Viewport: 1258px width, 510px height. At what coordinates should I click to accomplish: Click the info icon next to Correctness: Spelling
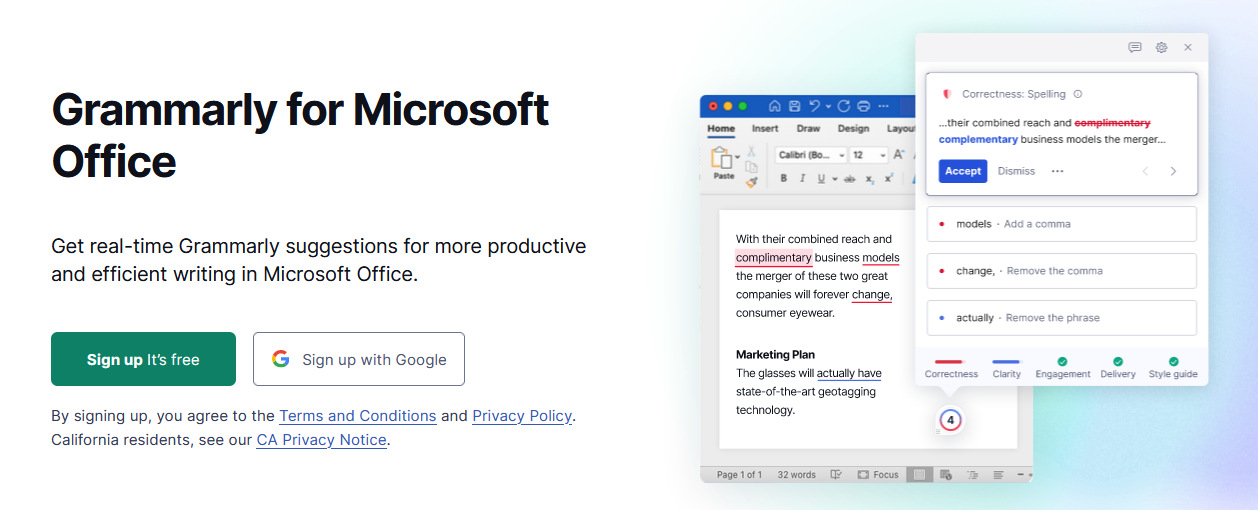coord(1078,94)
